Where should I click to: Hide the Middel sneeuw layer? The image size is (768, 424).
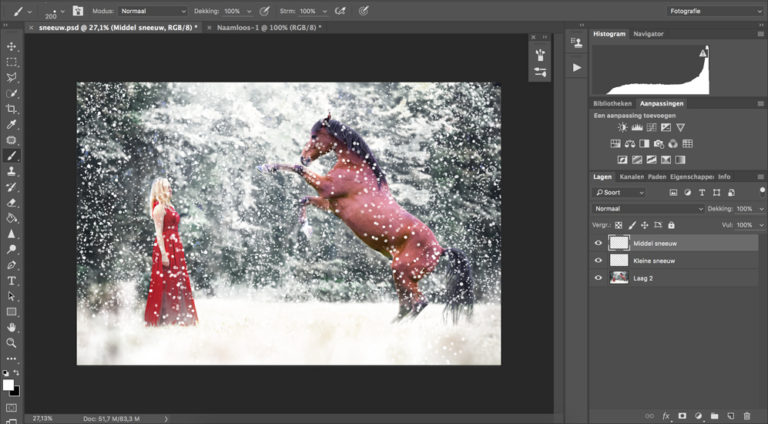599,243
